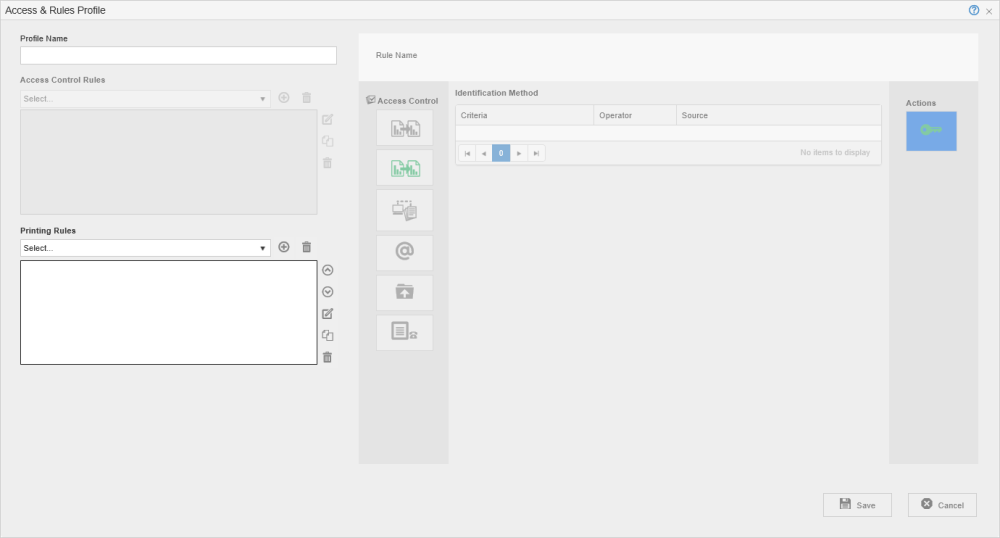Go to first page of criteria grid
Screen dimensions: 1000x538
click(x=467, y=153)
